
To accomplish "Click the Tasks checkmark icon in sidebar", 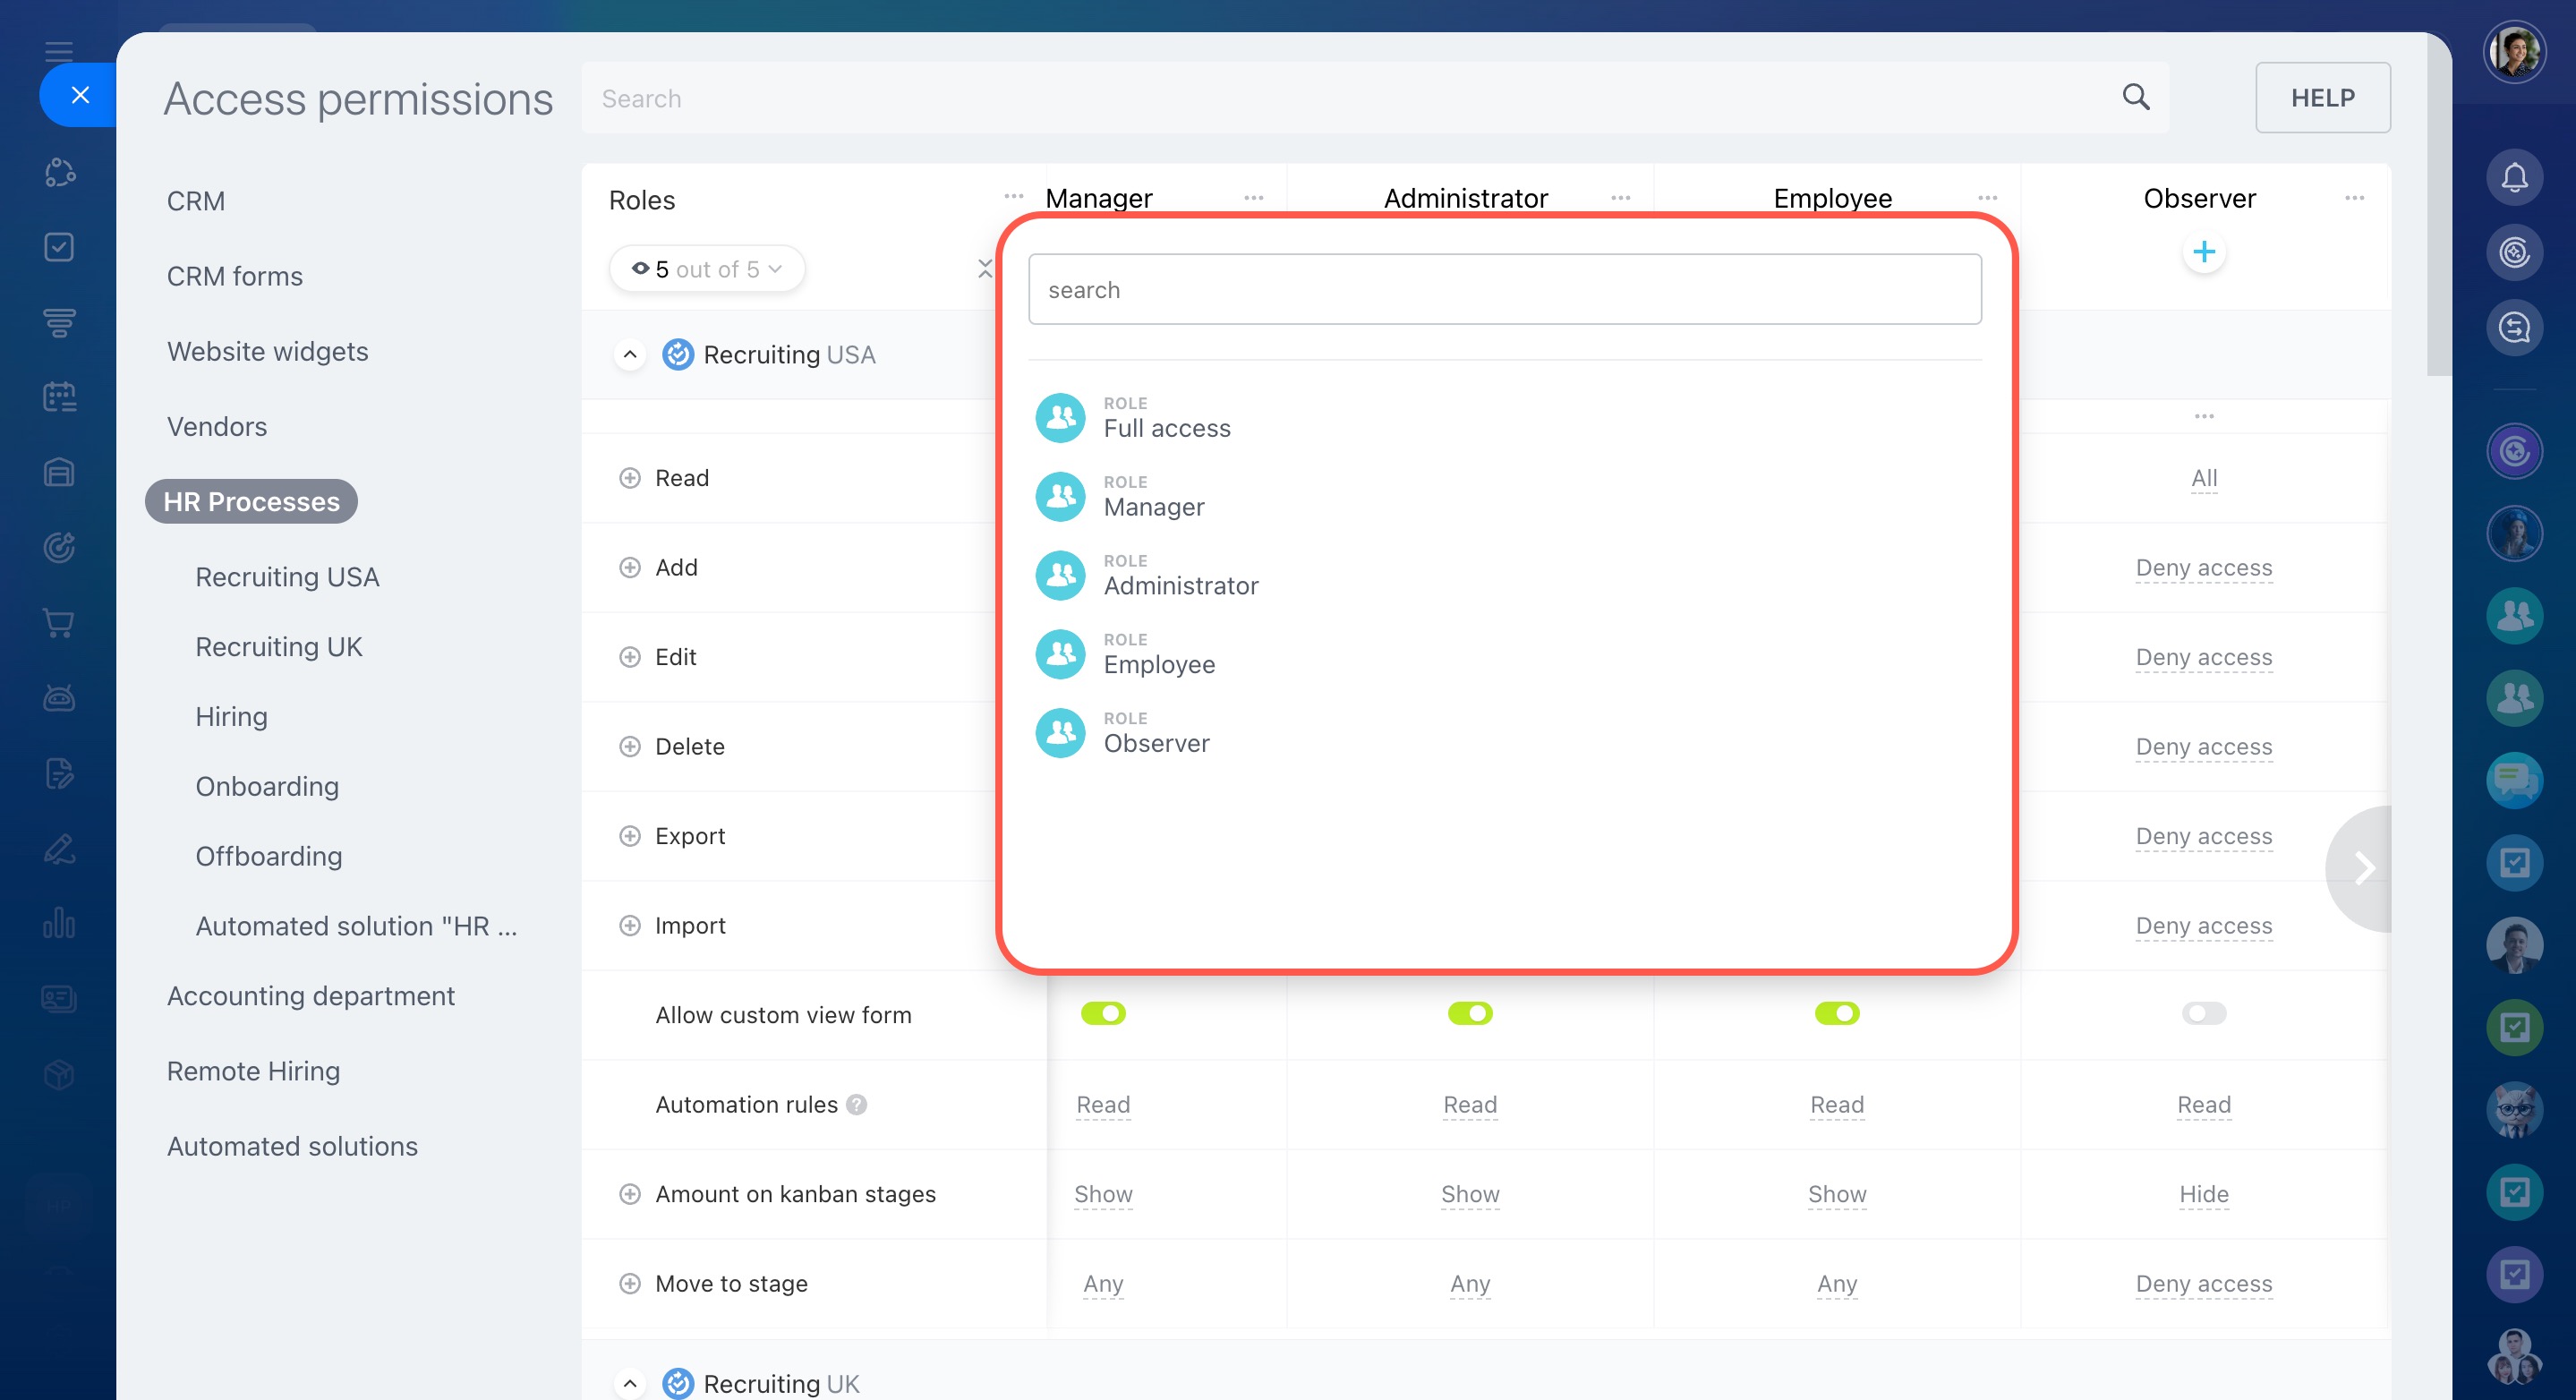I will 59,247.
